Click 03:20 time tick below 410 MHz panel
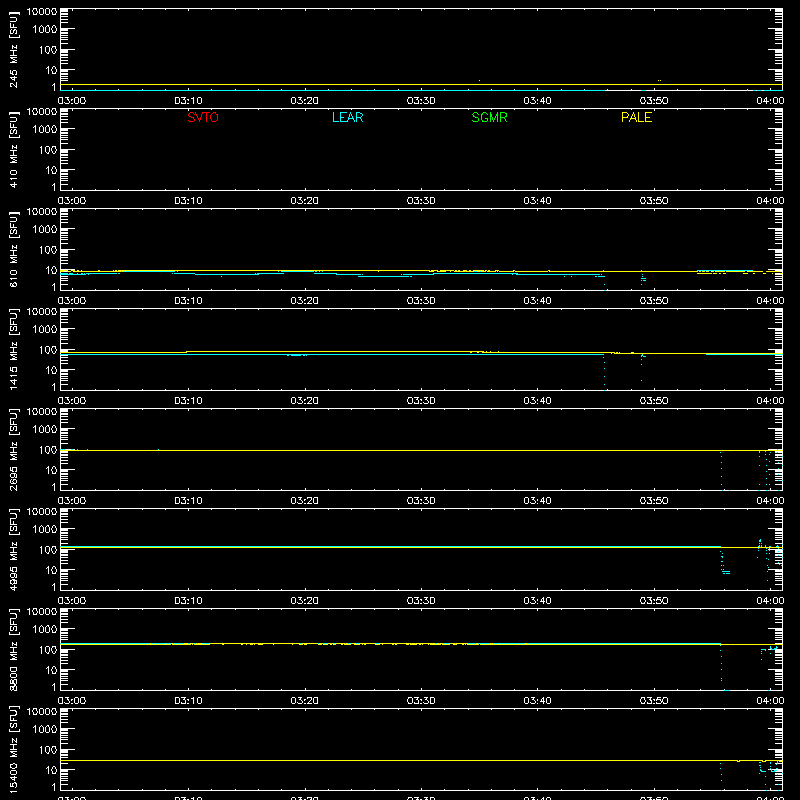The image size is (800, 800). click(305, 201)
